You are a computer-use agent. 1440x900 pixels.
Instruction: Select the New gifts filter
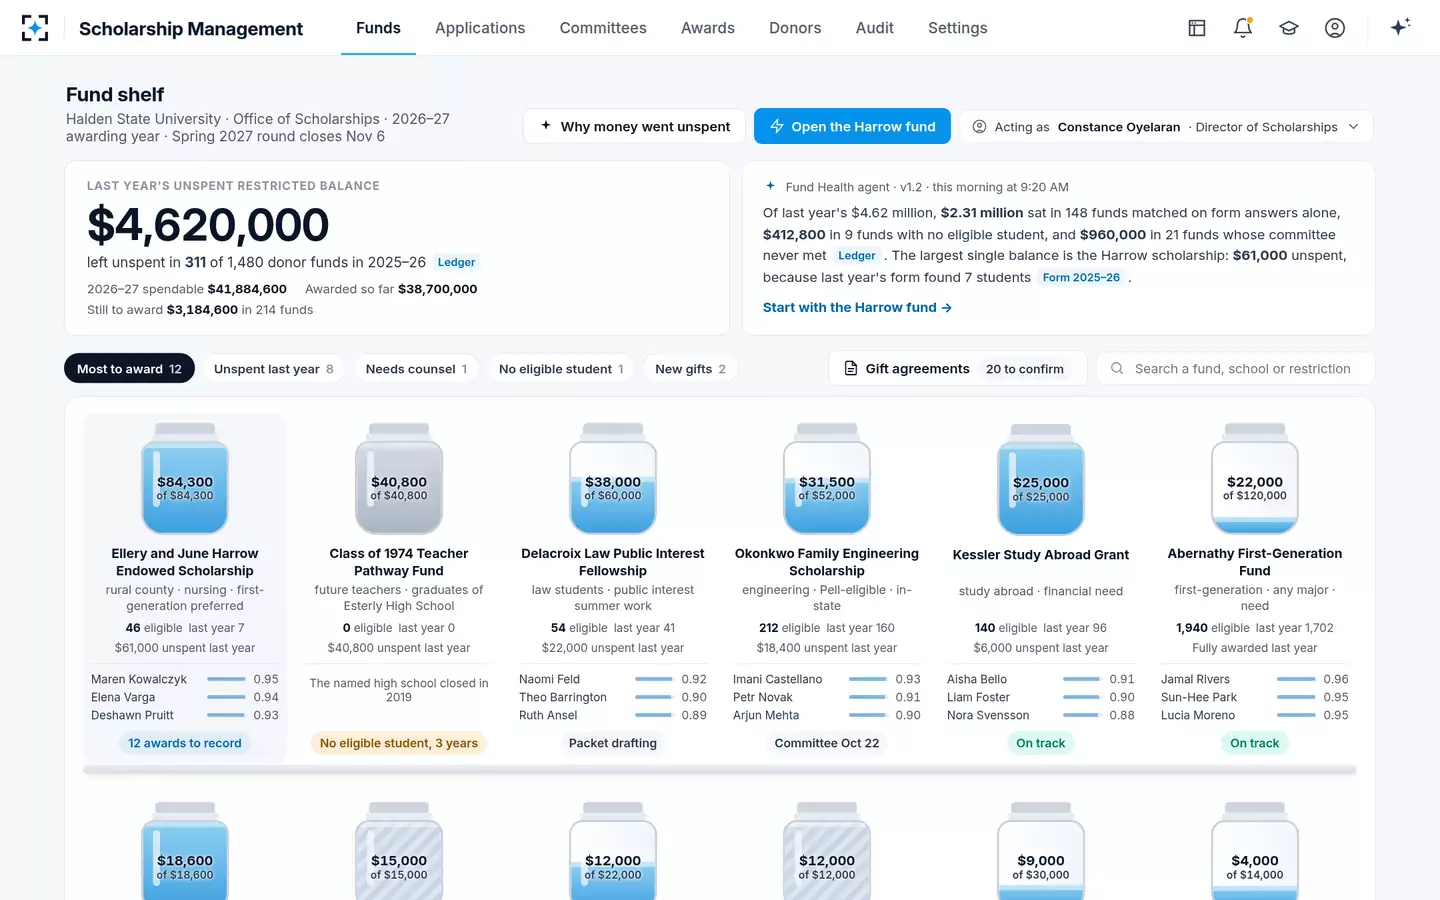690,369
